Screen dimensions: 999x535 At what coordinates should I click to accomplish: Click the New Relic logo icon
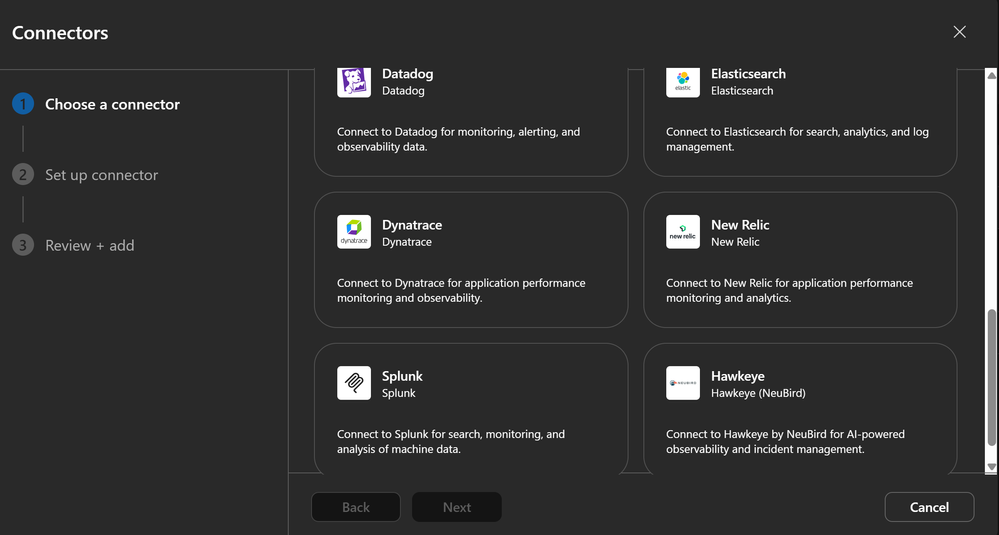682,232
